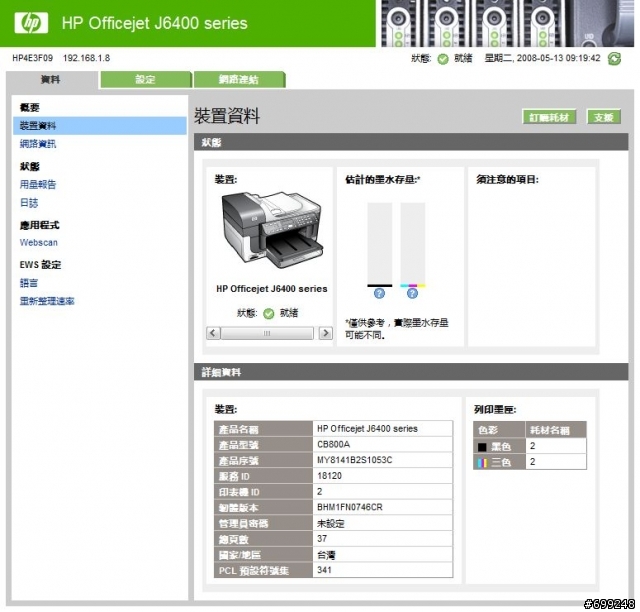640x612 pixels.
Task: Click admin password value 未設定
Action: coord(331,523)
